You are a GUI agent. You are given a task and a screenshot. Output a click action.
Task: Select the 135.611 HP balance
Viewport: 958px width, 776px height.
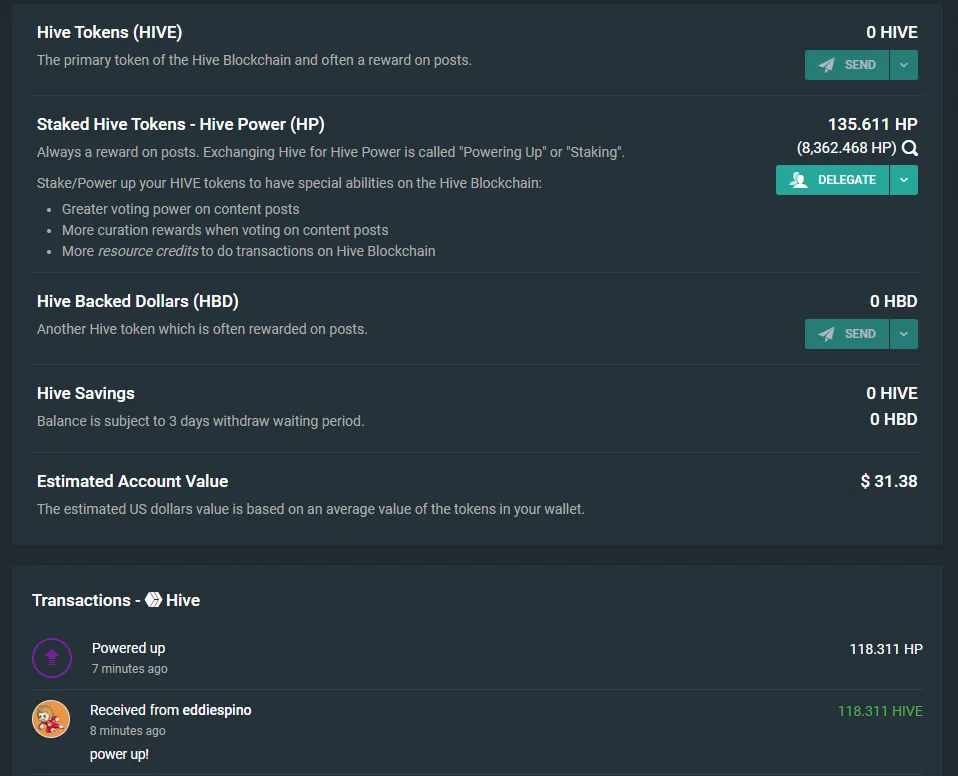tap(872, 124)
